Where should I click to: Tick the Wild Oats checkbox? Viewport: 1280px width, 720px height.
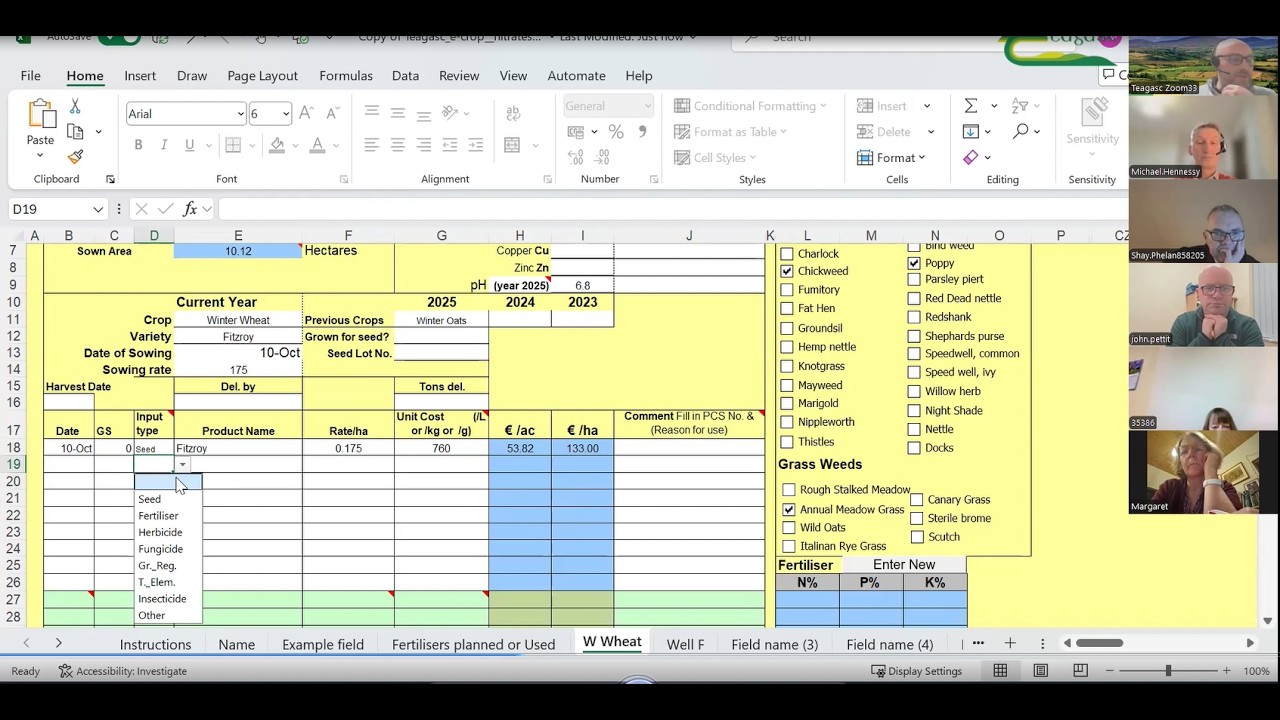coord(789,527)
